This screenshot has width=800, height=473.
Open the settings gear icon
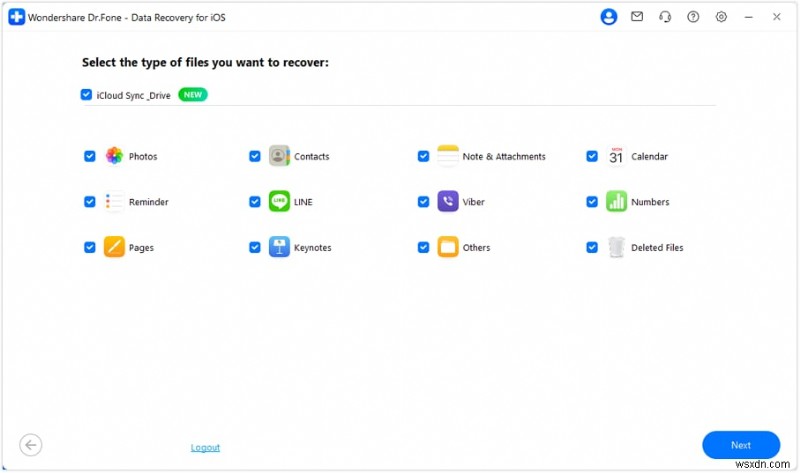click(721, 17)
